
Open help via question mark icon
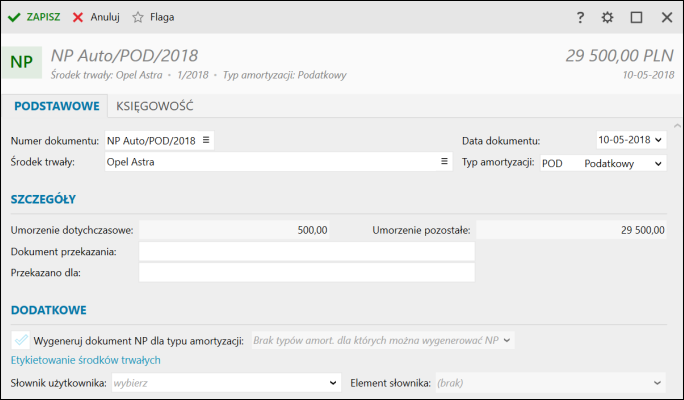click(580, 17)
